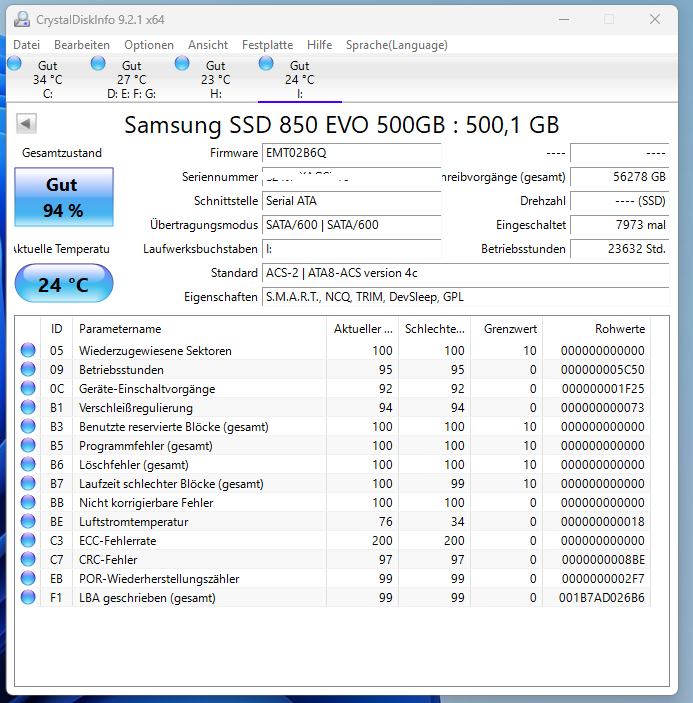Click the Übertragungsmodus SATA/600 field
Viewport: 693px width, 703px height.
[351, 225]
